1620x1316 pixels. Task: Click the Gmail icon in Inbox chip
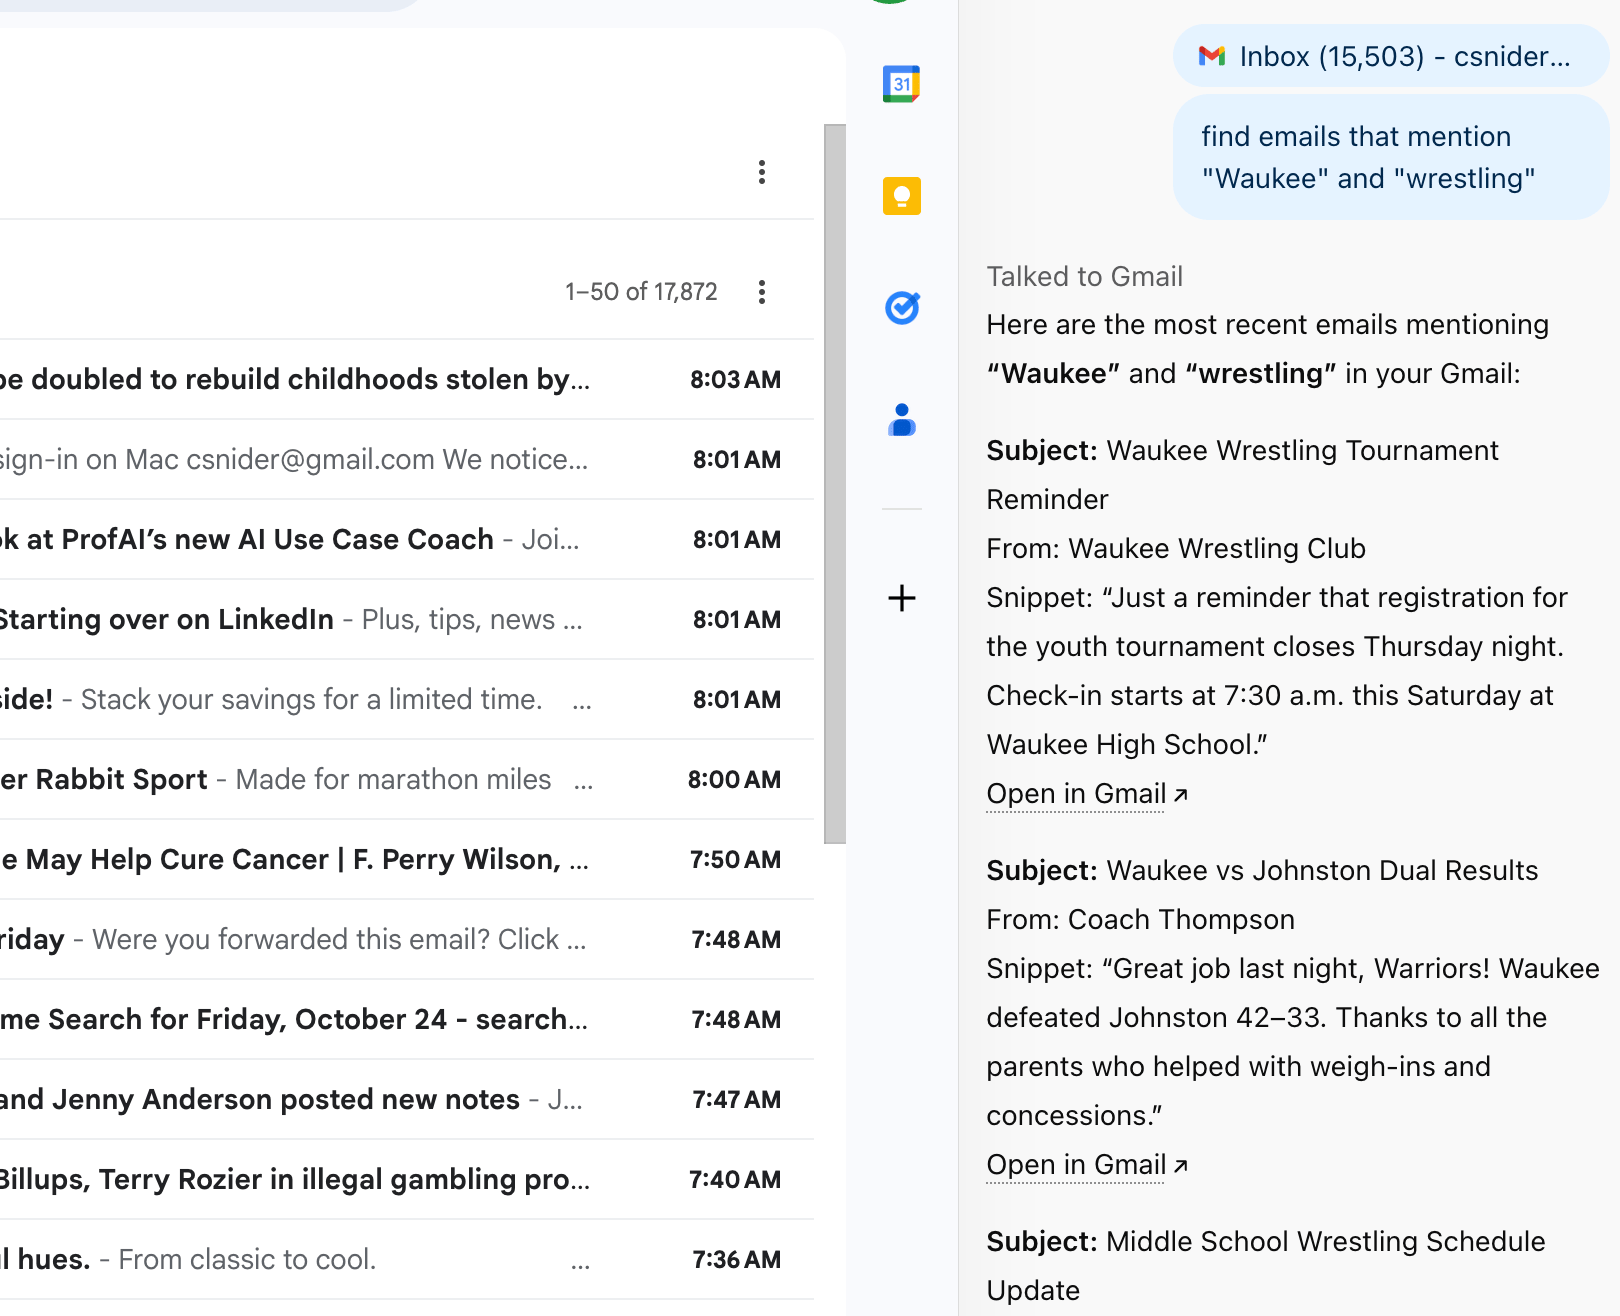coord(1212,56)
